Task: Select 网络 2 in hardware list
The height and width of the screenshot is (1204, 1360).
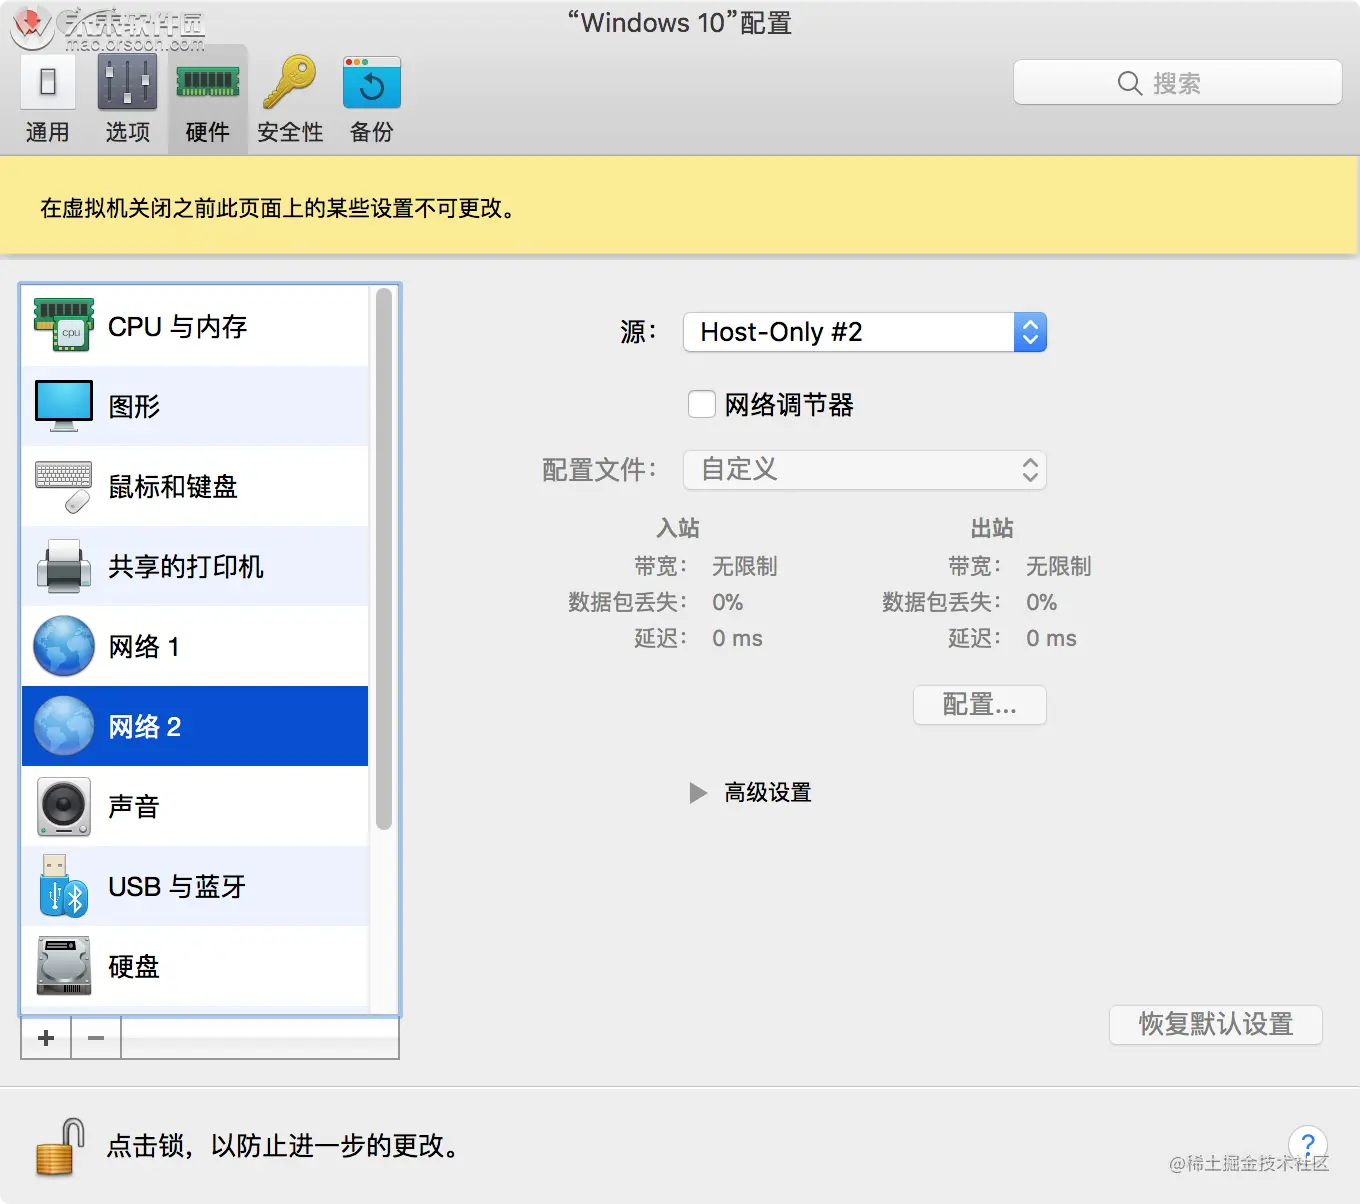Action: click(195, 726)
